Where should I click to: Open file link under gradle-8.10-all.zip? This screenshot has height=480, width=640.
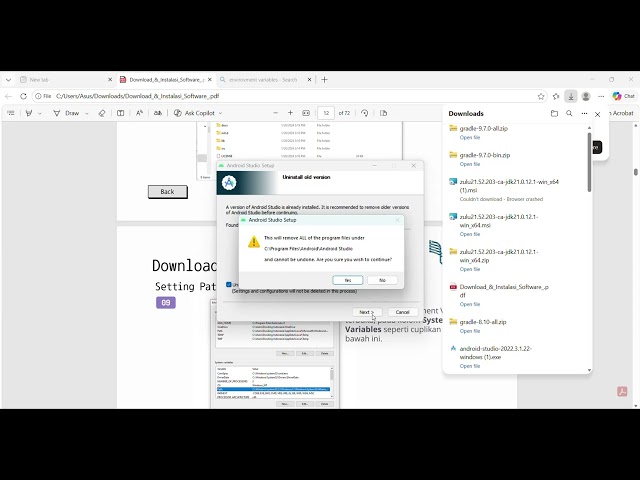point(469,331)
